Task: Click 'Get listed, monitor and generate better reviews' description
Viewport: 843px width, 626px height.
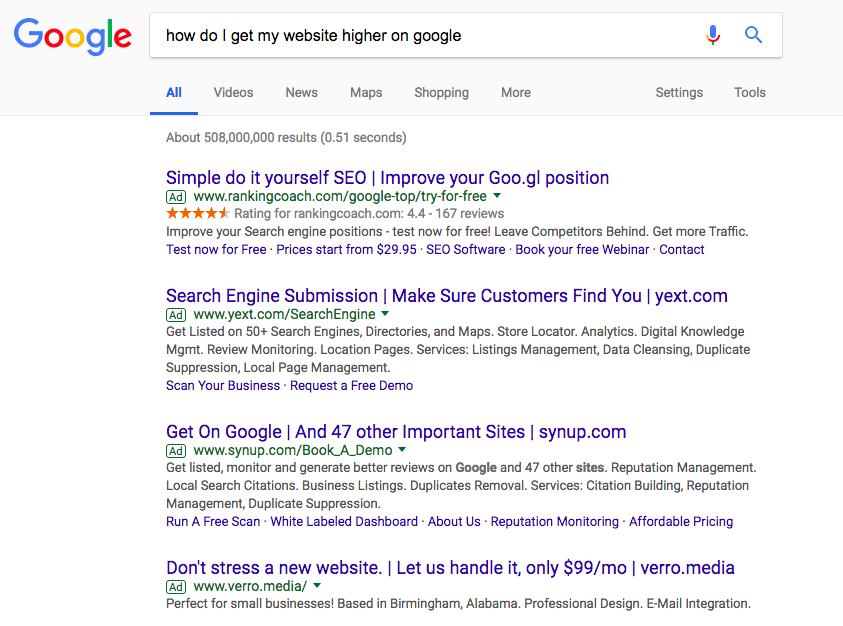Action: [x=461, y=486]
